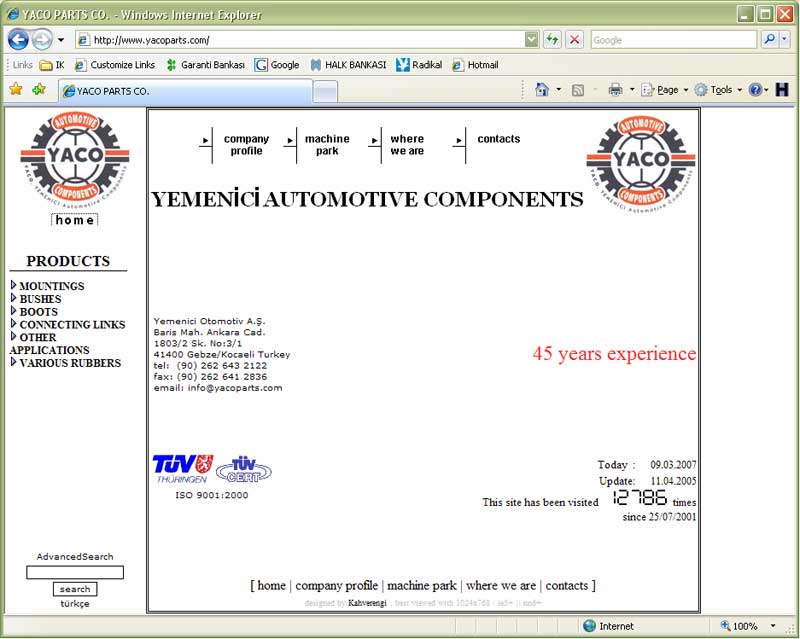Open the Google favorite link
Image resolution: width=800 pixels, height=639 pixels.
277,65
